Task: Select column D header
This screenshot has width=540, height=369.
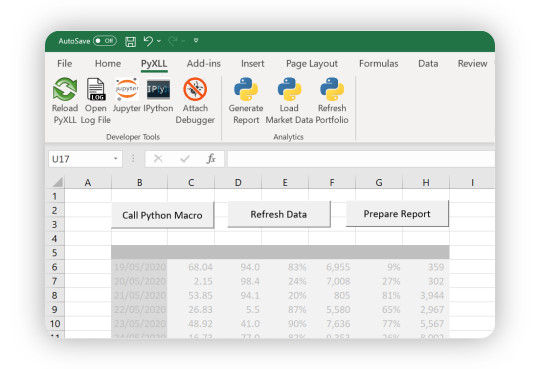Action: (x=238, y=182)
